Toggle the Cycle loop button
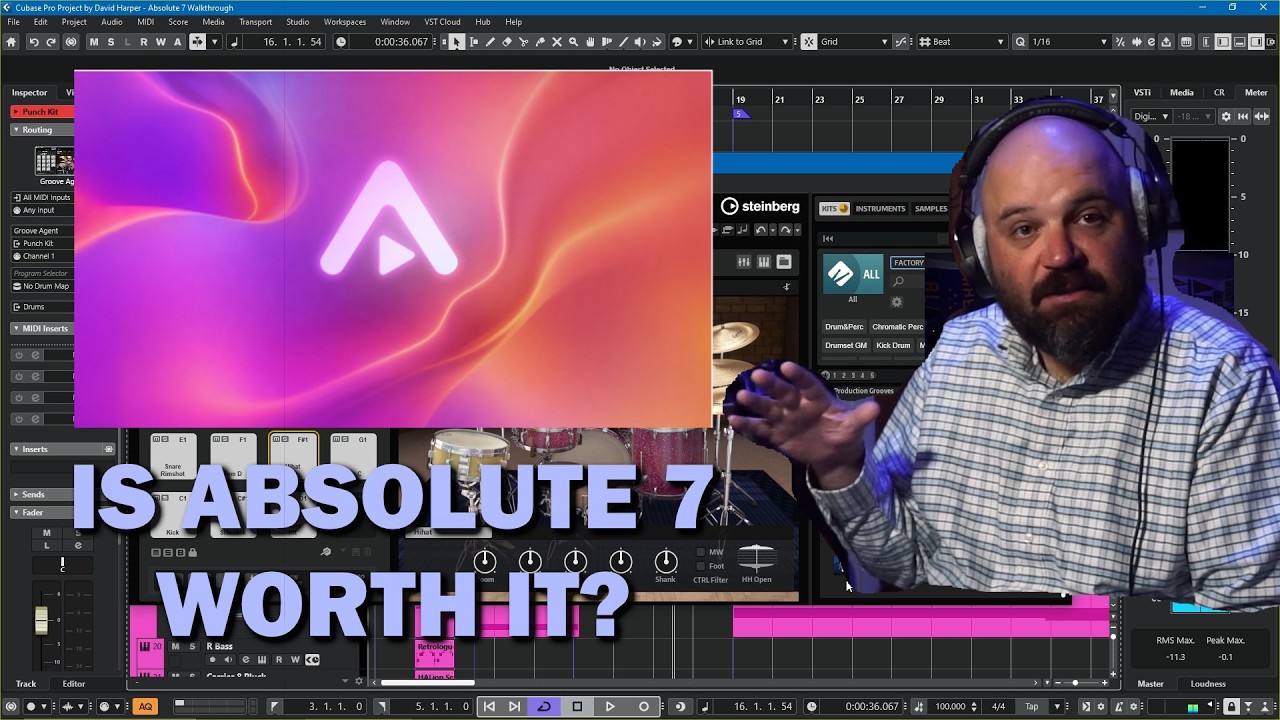 (544, 706)
